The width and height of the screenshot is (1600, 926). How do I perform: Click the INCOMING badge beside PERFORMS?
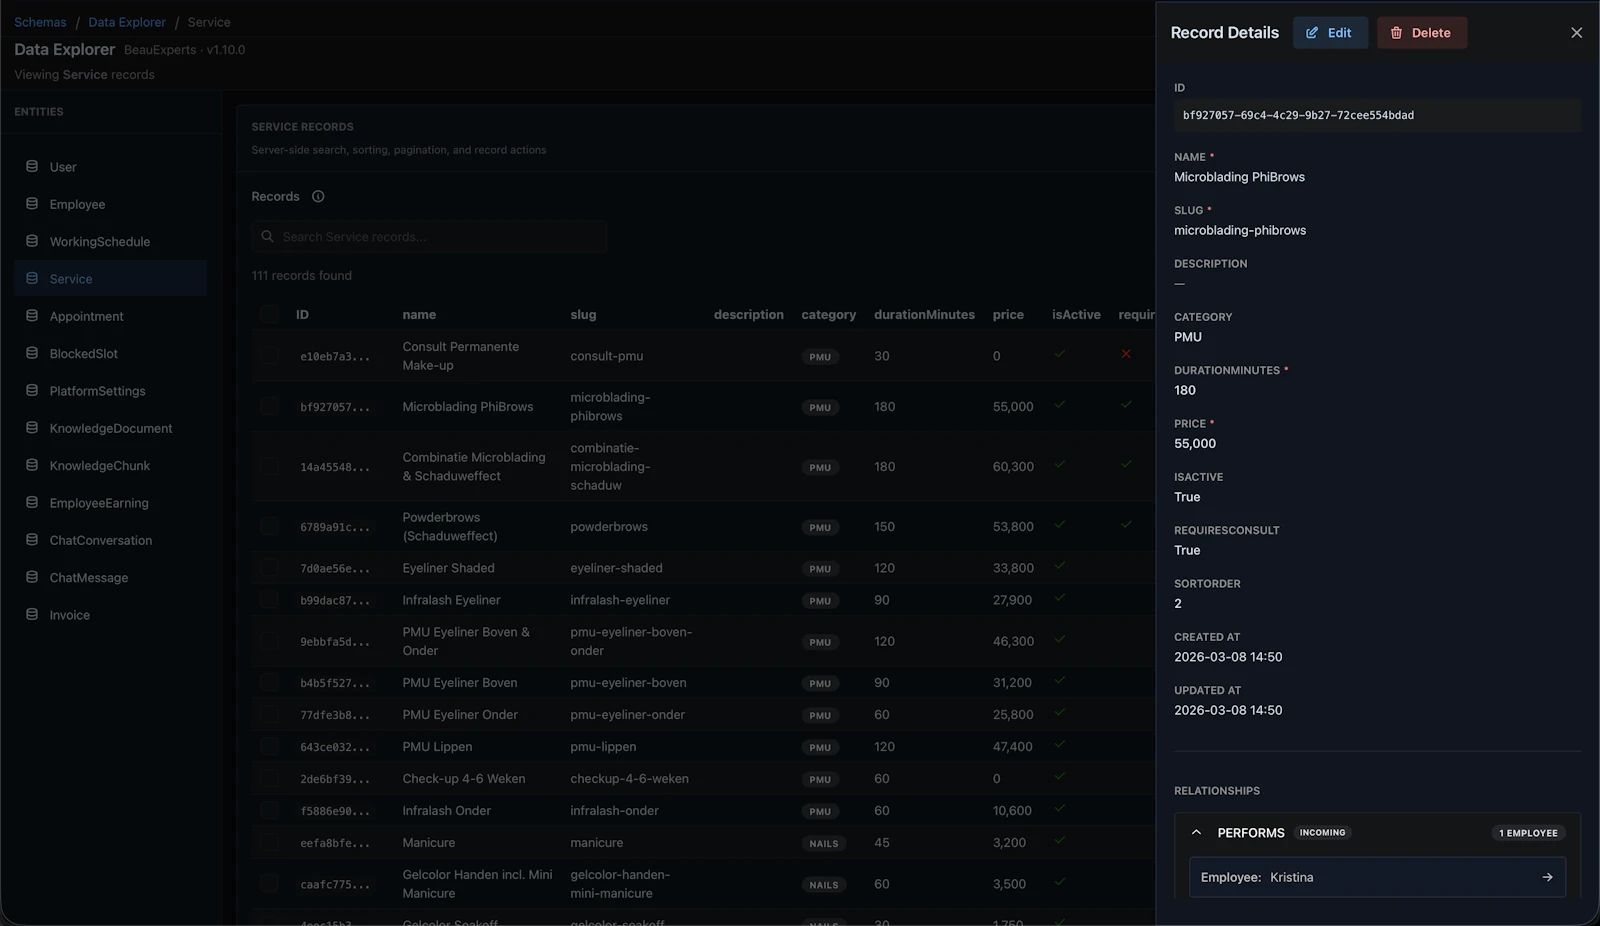1322,832
